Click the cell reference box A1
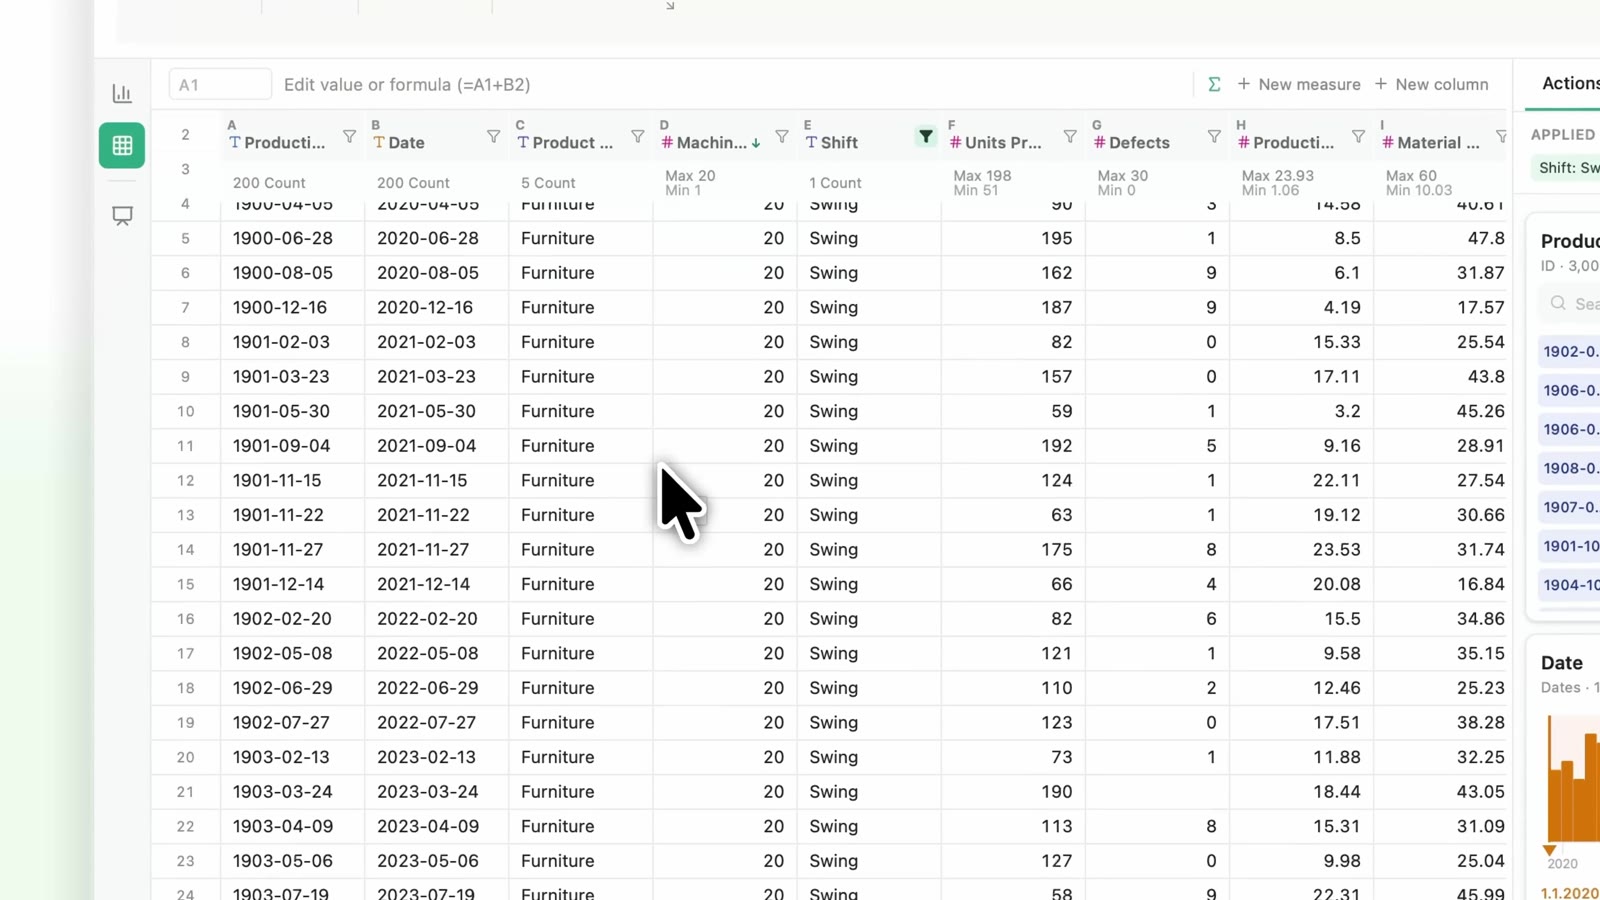This screenshot has width=1600, height=900. [220, 84]
